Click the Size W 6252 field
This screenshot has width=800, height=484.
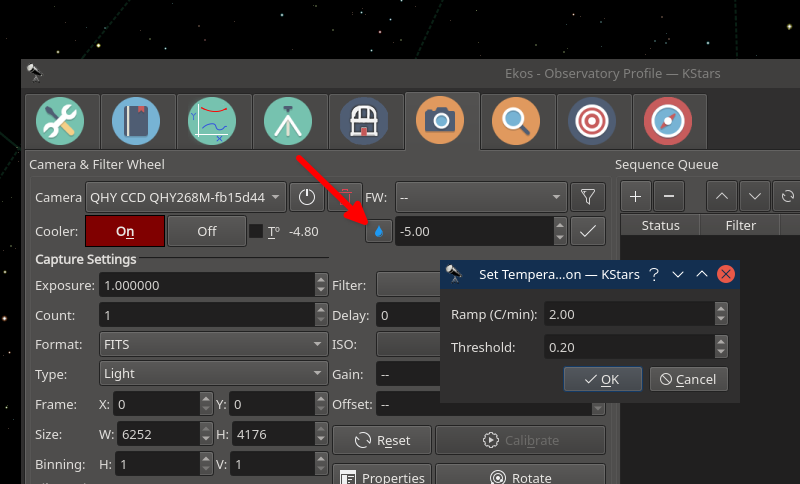click(158, 434)
